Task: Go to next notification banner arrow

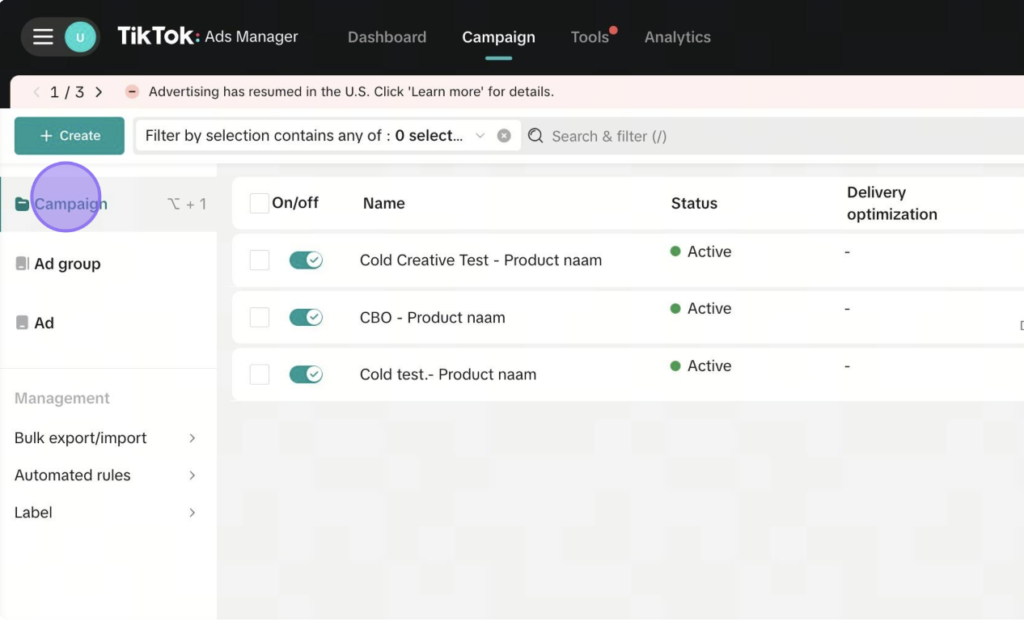Action: coord(99,92)
